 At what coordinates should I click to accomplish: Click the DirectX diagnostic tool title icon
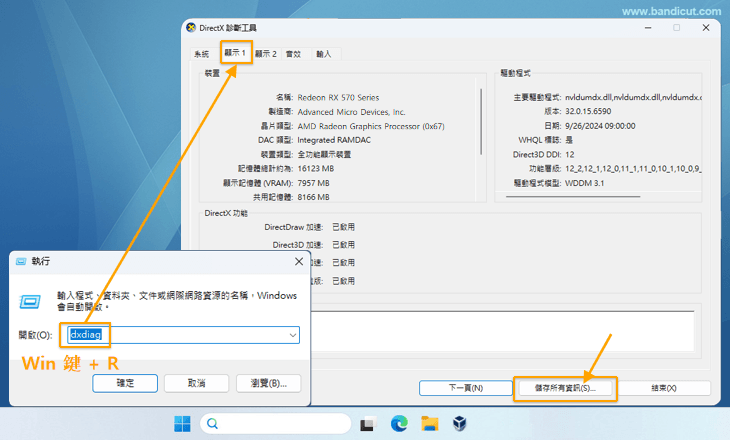click(x=191, y=27)
